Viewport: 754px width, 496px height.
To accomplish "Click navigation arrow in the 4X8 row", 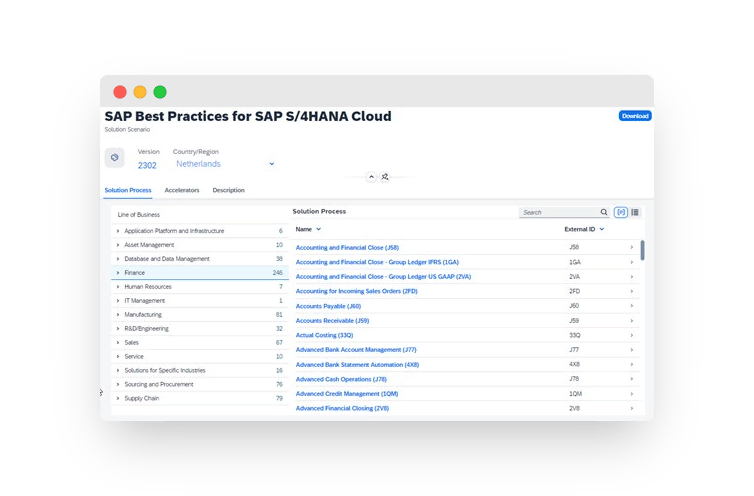I will (x=632, y=365).
